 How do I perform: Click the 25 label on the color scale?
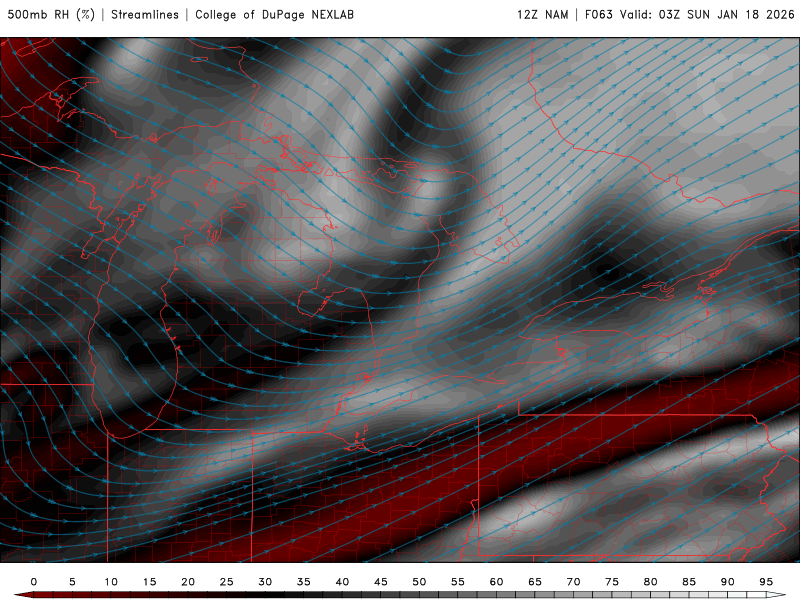227,582
